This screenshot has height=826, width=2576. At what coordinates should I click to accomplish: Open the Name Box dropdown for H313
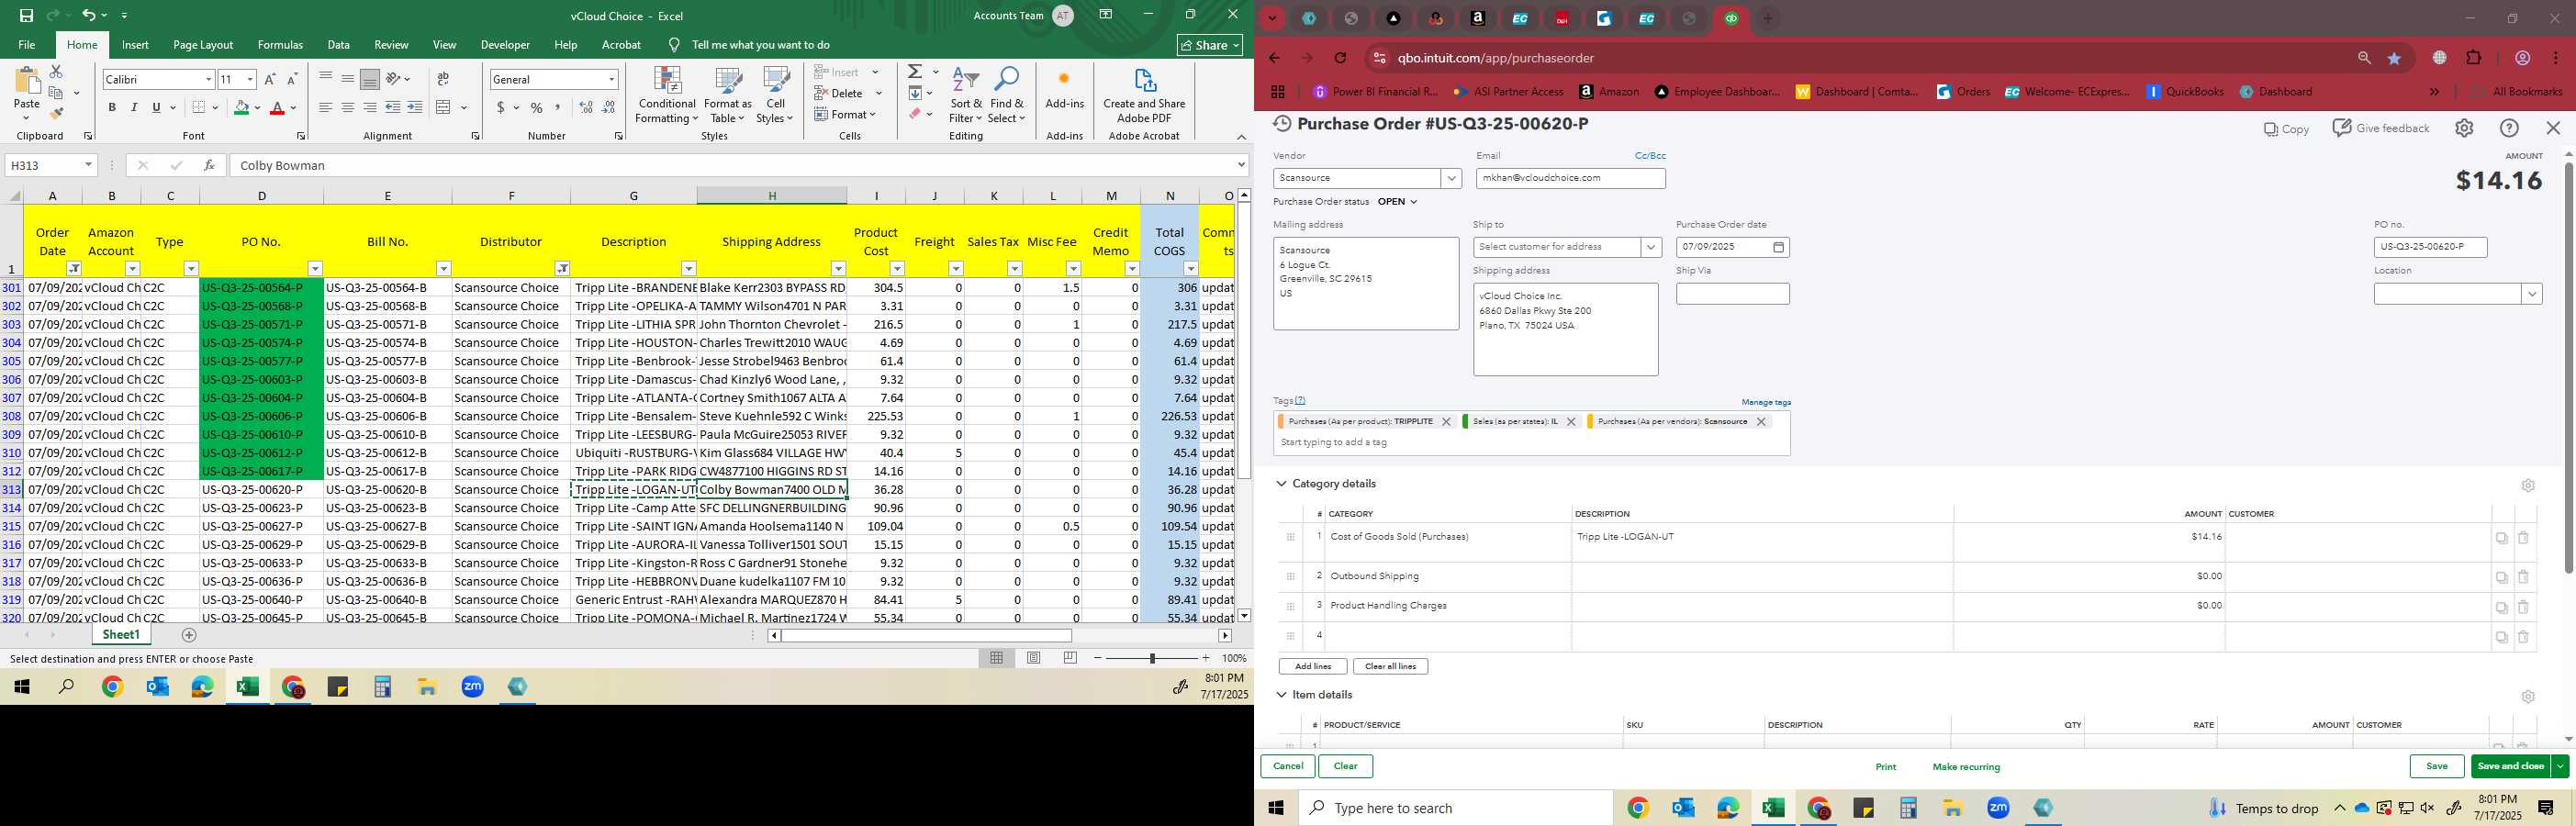[x=88, y=165]
